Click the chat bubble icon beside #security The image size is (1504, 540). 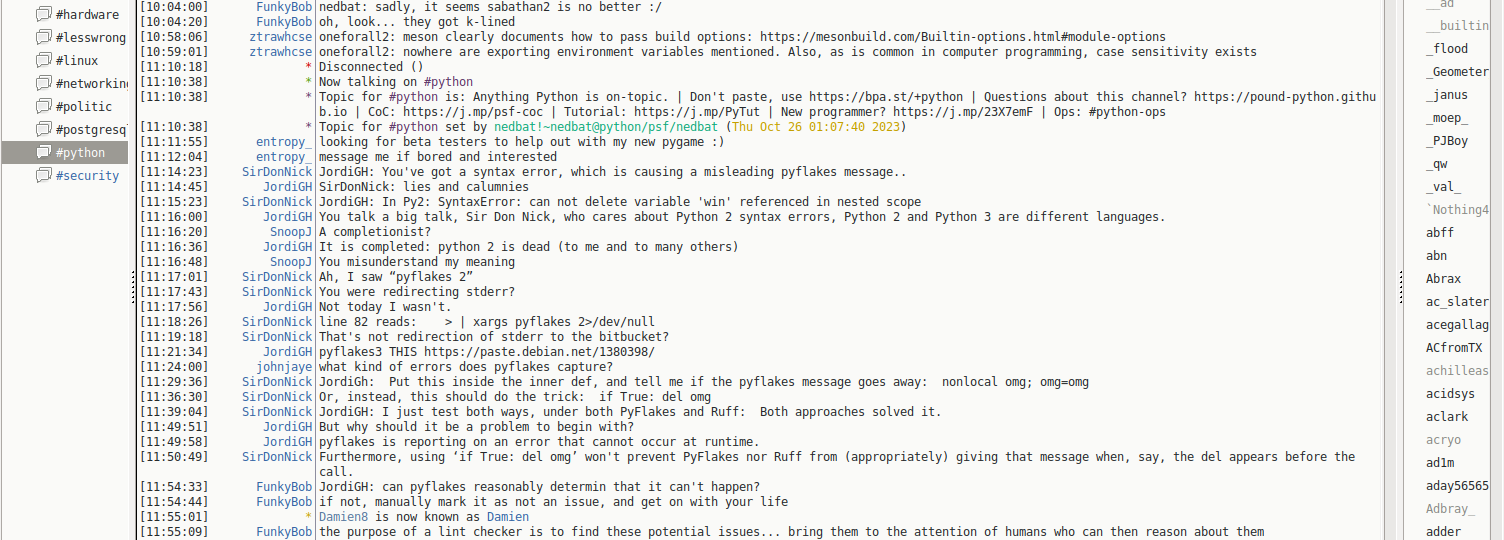43,175
